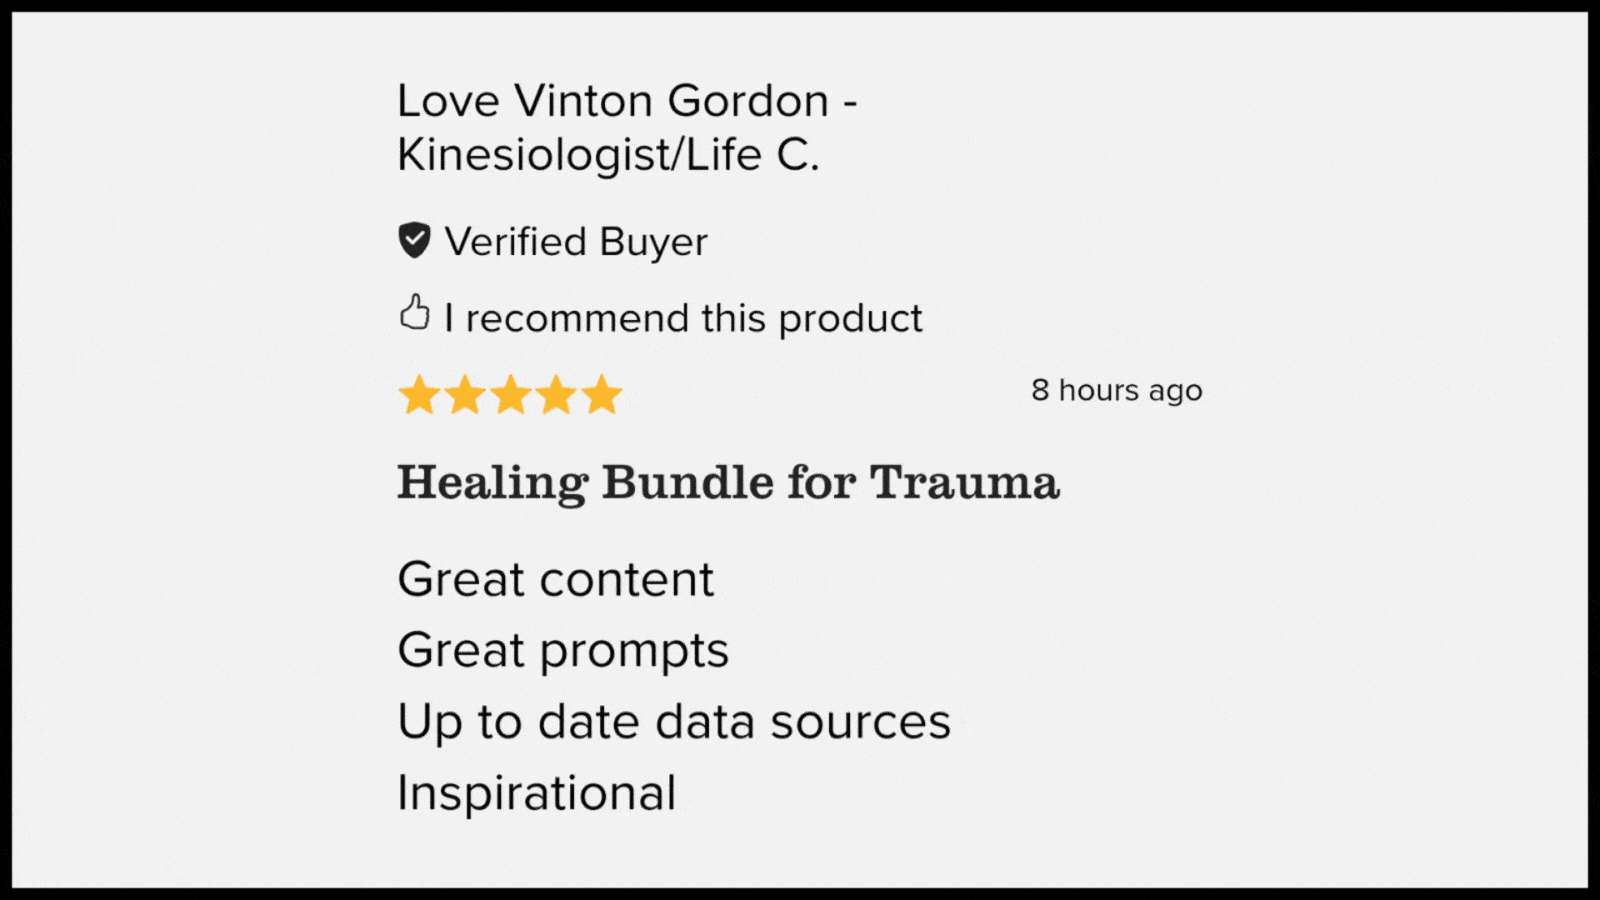
Task: Click the fifth gold star
Action: click(602, 395)
